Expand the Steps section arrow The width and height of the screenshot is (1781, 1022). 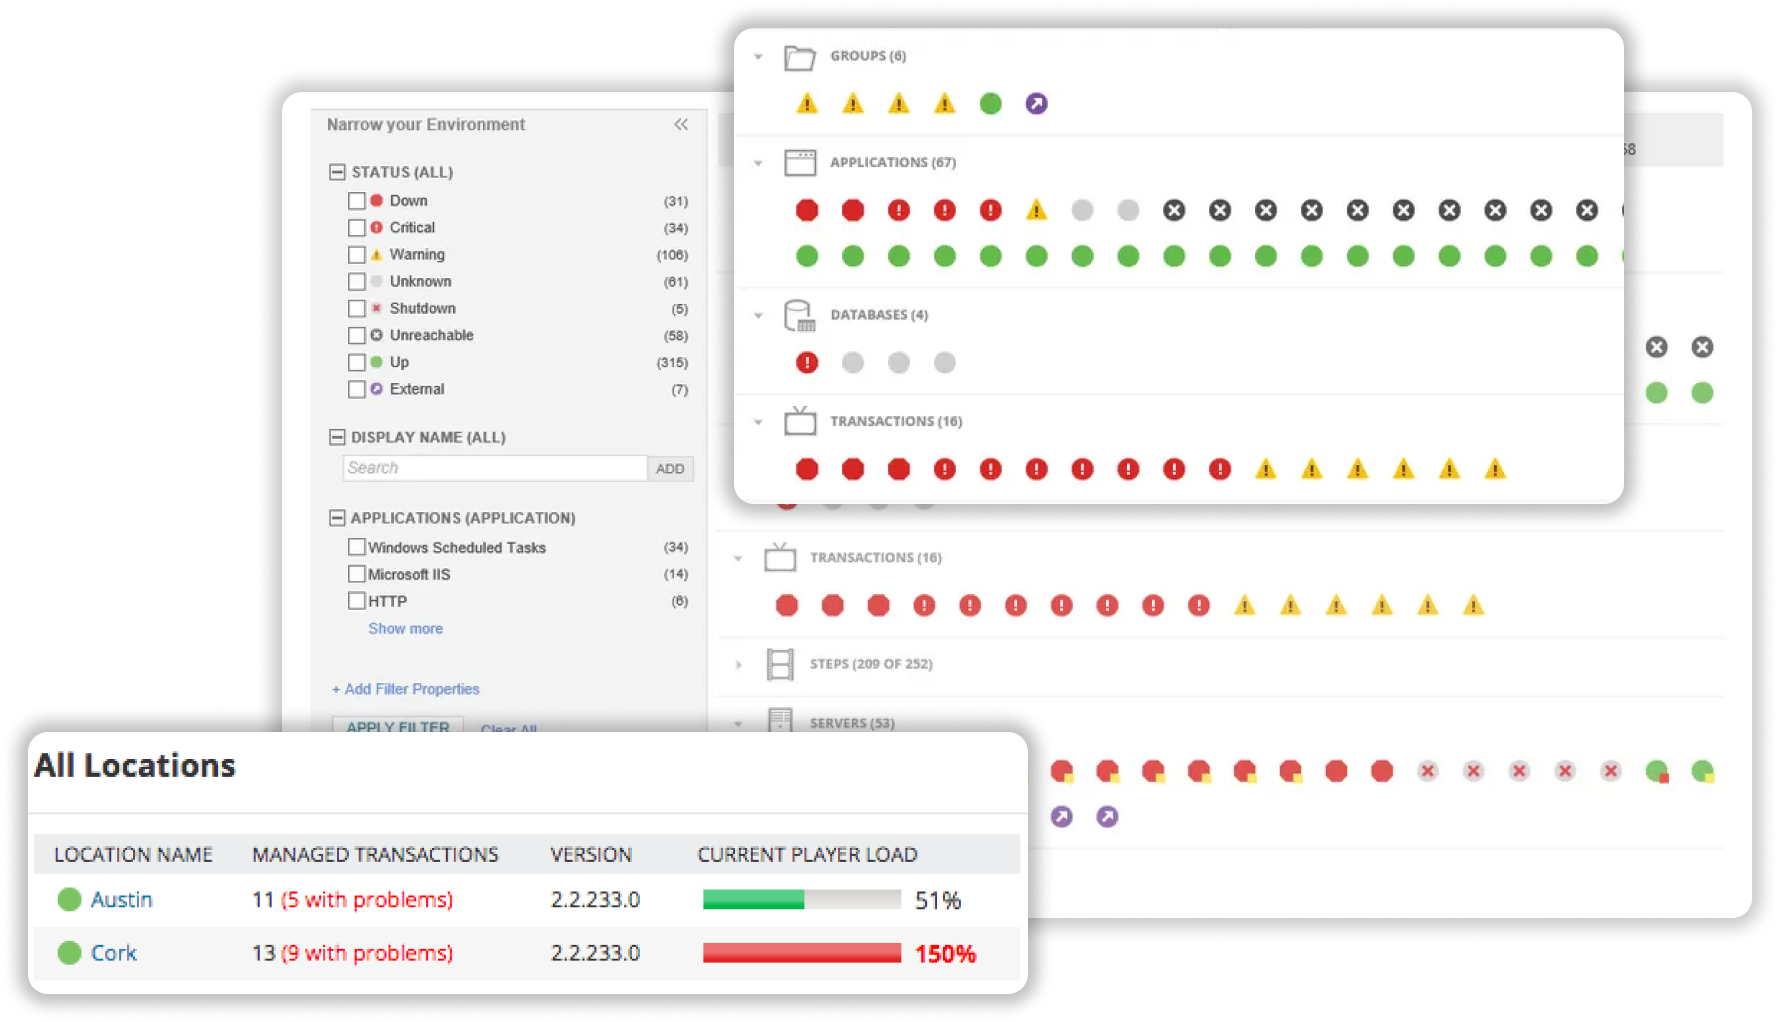738,664
